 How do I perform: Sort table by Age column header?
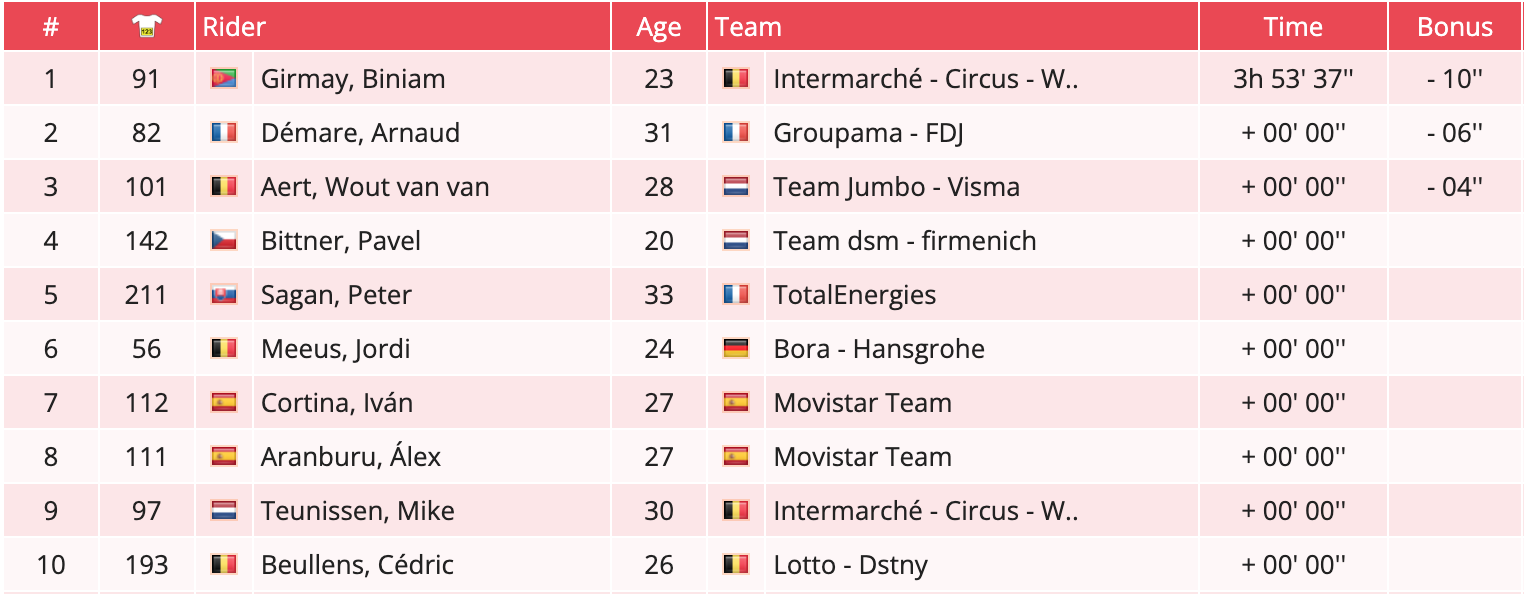click(658, 28)
